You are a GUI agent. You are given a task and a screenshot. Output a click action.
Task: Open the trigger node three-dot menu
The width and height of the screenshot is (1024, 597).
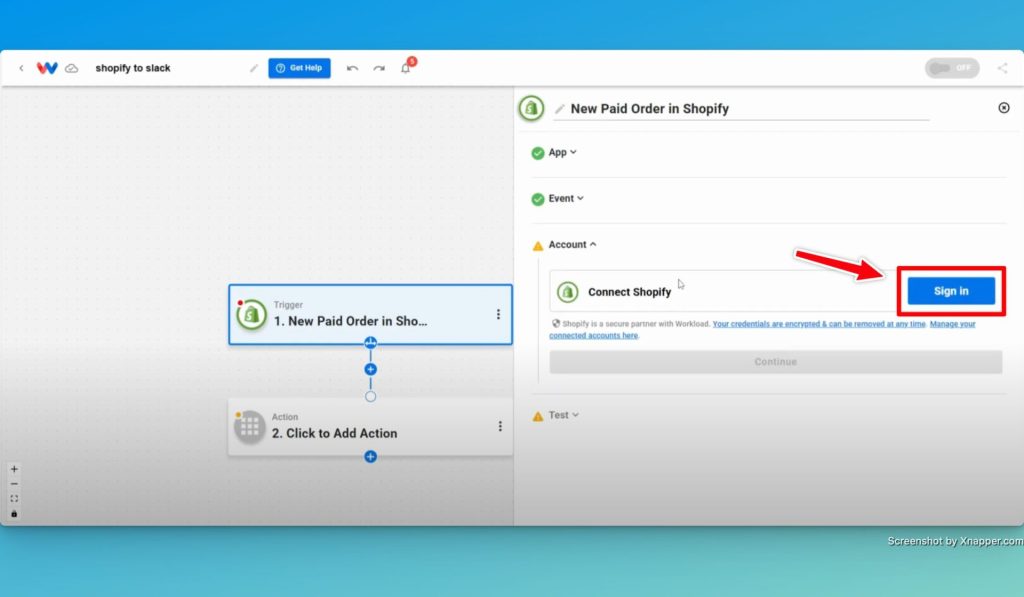(498, 314)
